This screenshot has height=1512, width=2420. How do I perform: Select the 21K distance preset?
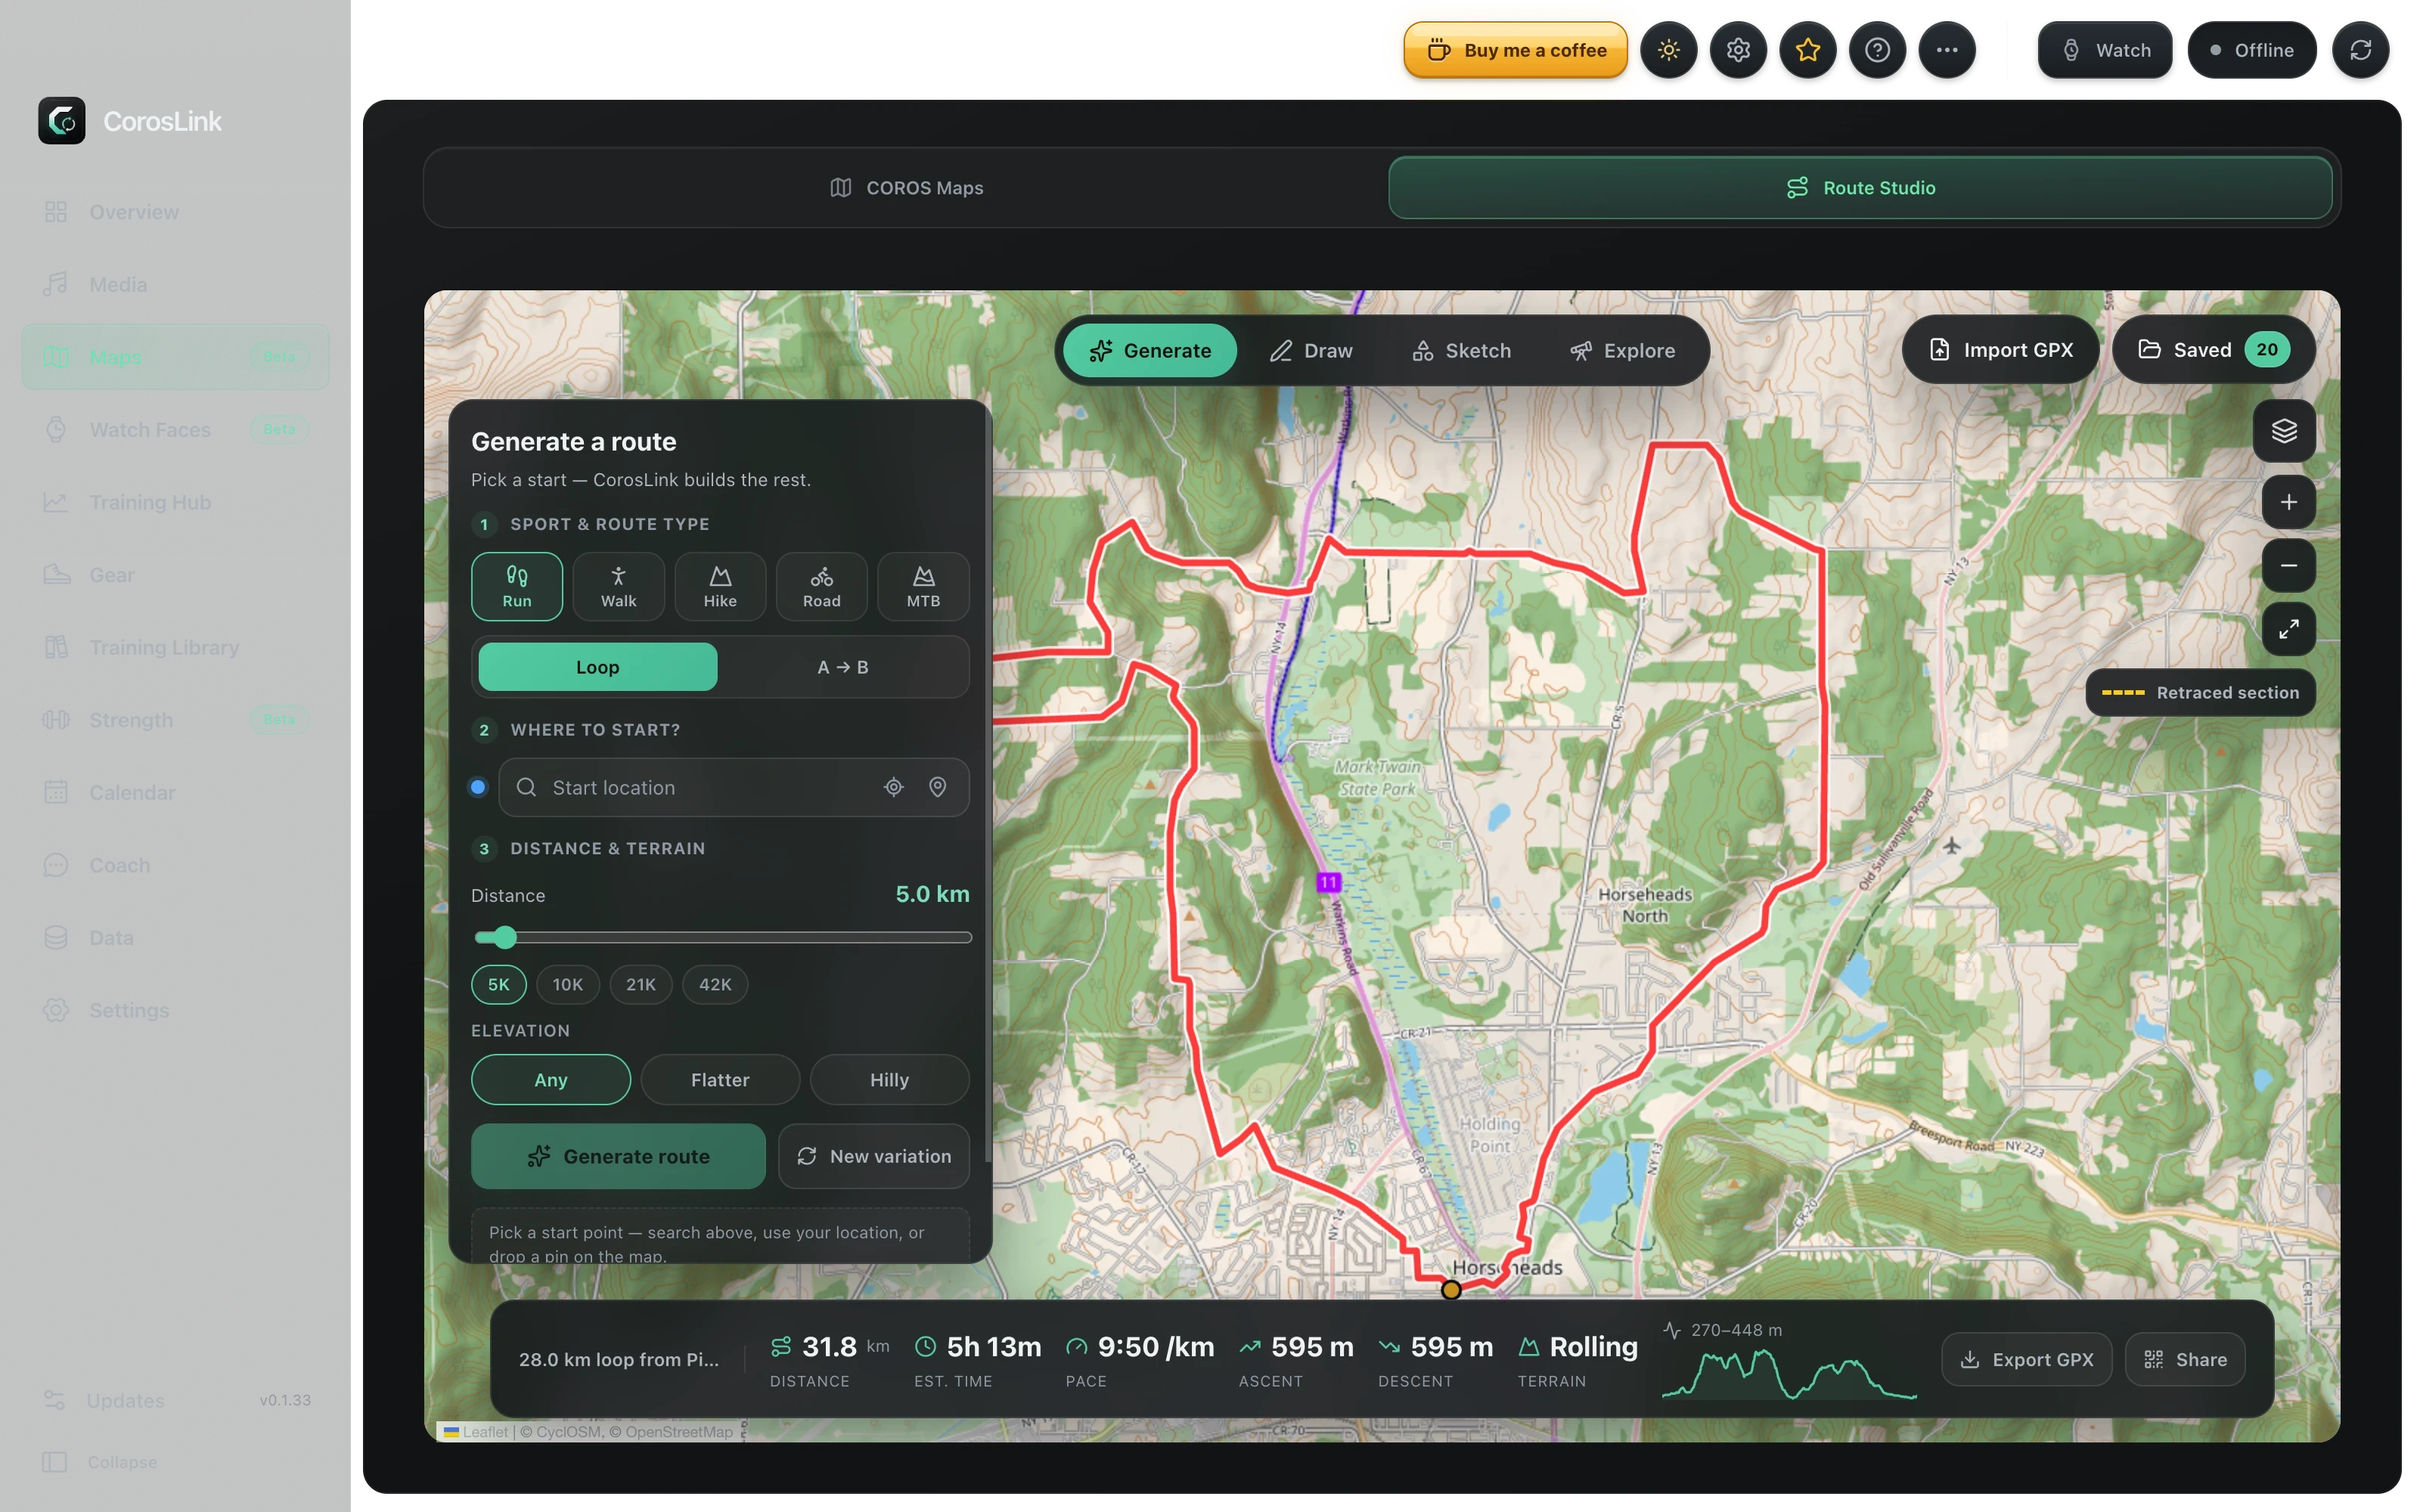(x=640, y=985)
